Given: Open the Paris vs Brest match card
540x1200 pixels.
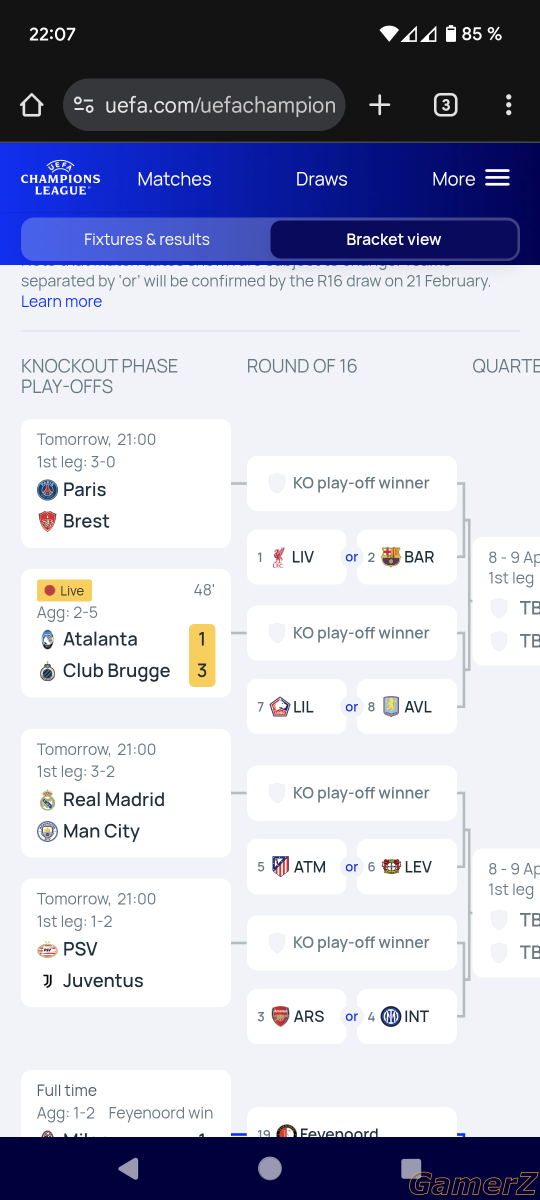Looking at the screenshot, I should 126,483.
